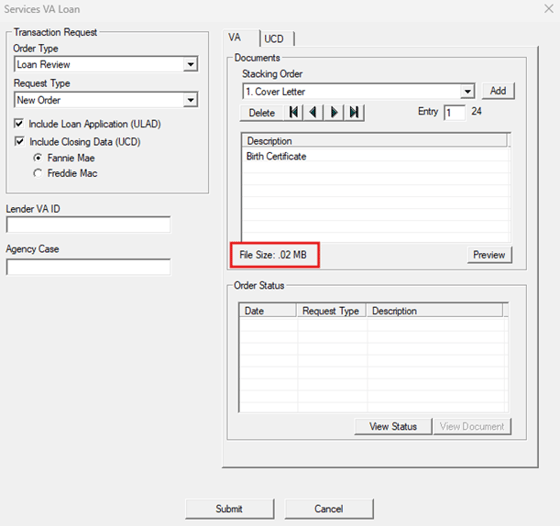This screenshot has width=560, height=526.
Task: Preview the Birth Certificate document
Action: (489, 255)
